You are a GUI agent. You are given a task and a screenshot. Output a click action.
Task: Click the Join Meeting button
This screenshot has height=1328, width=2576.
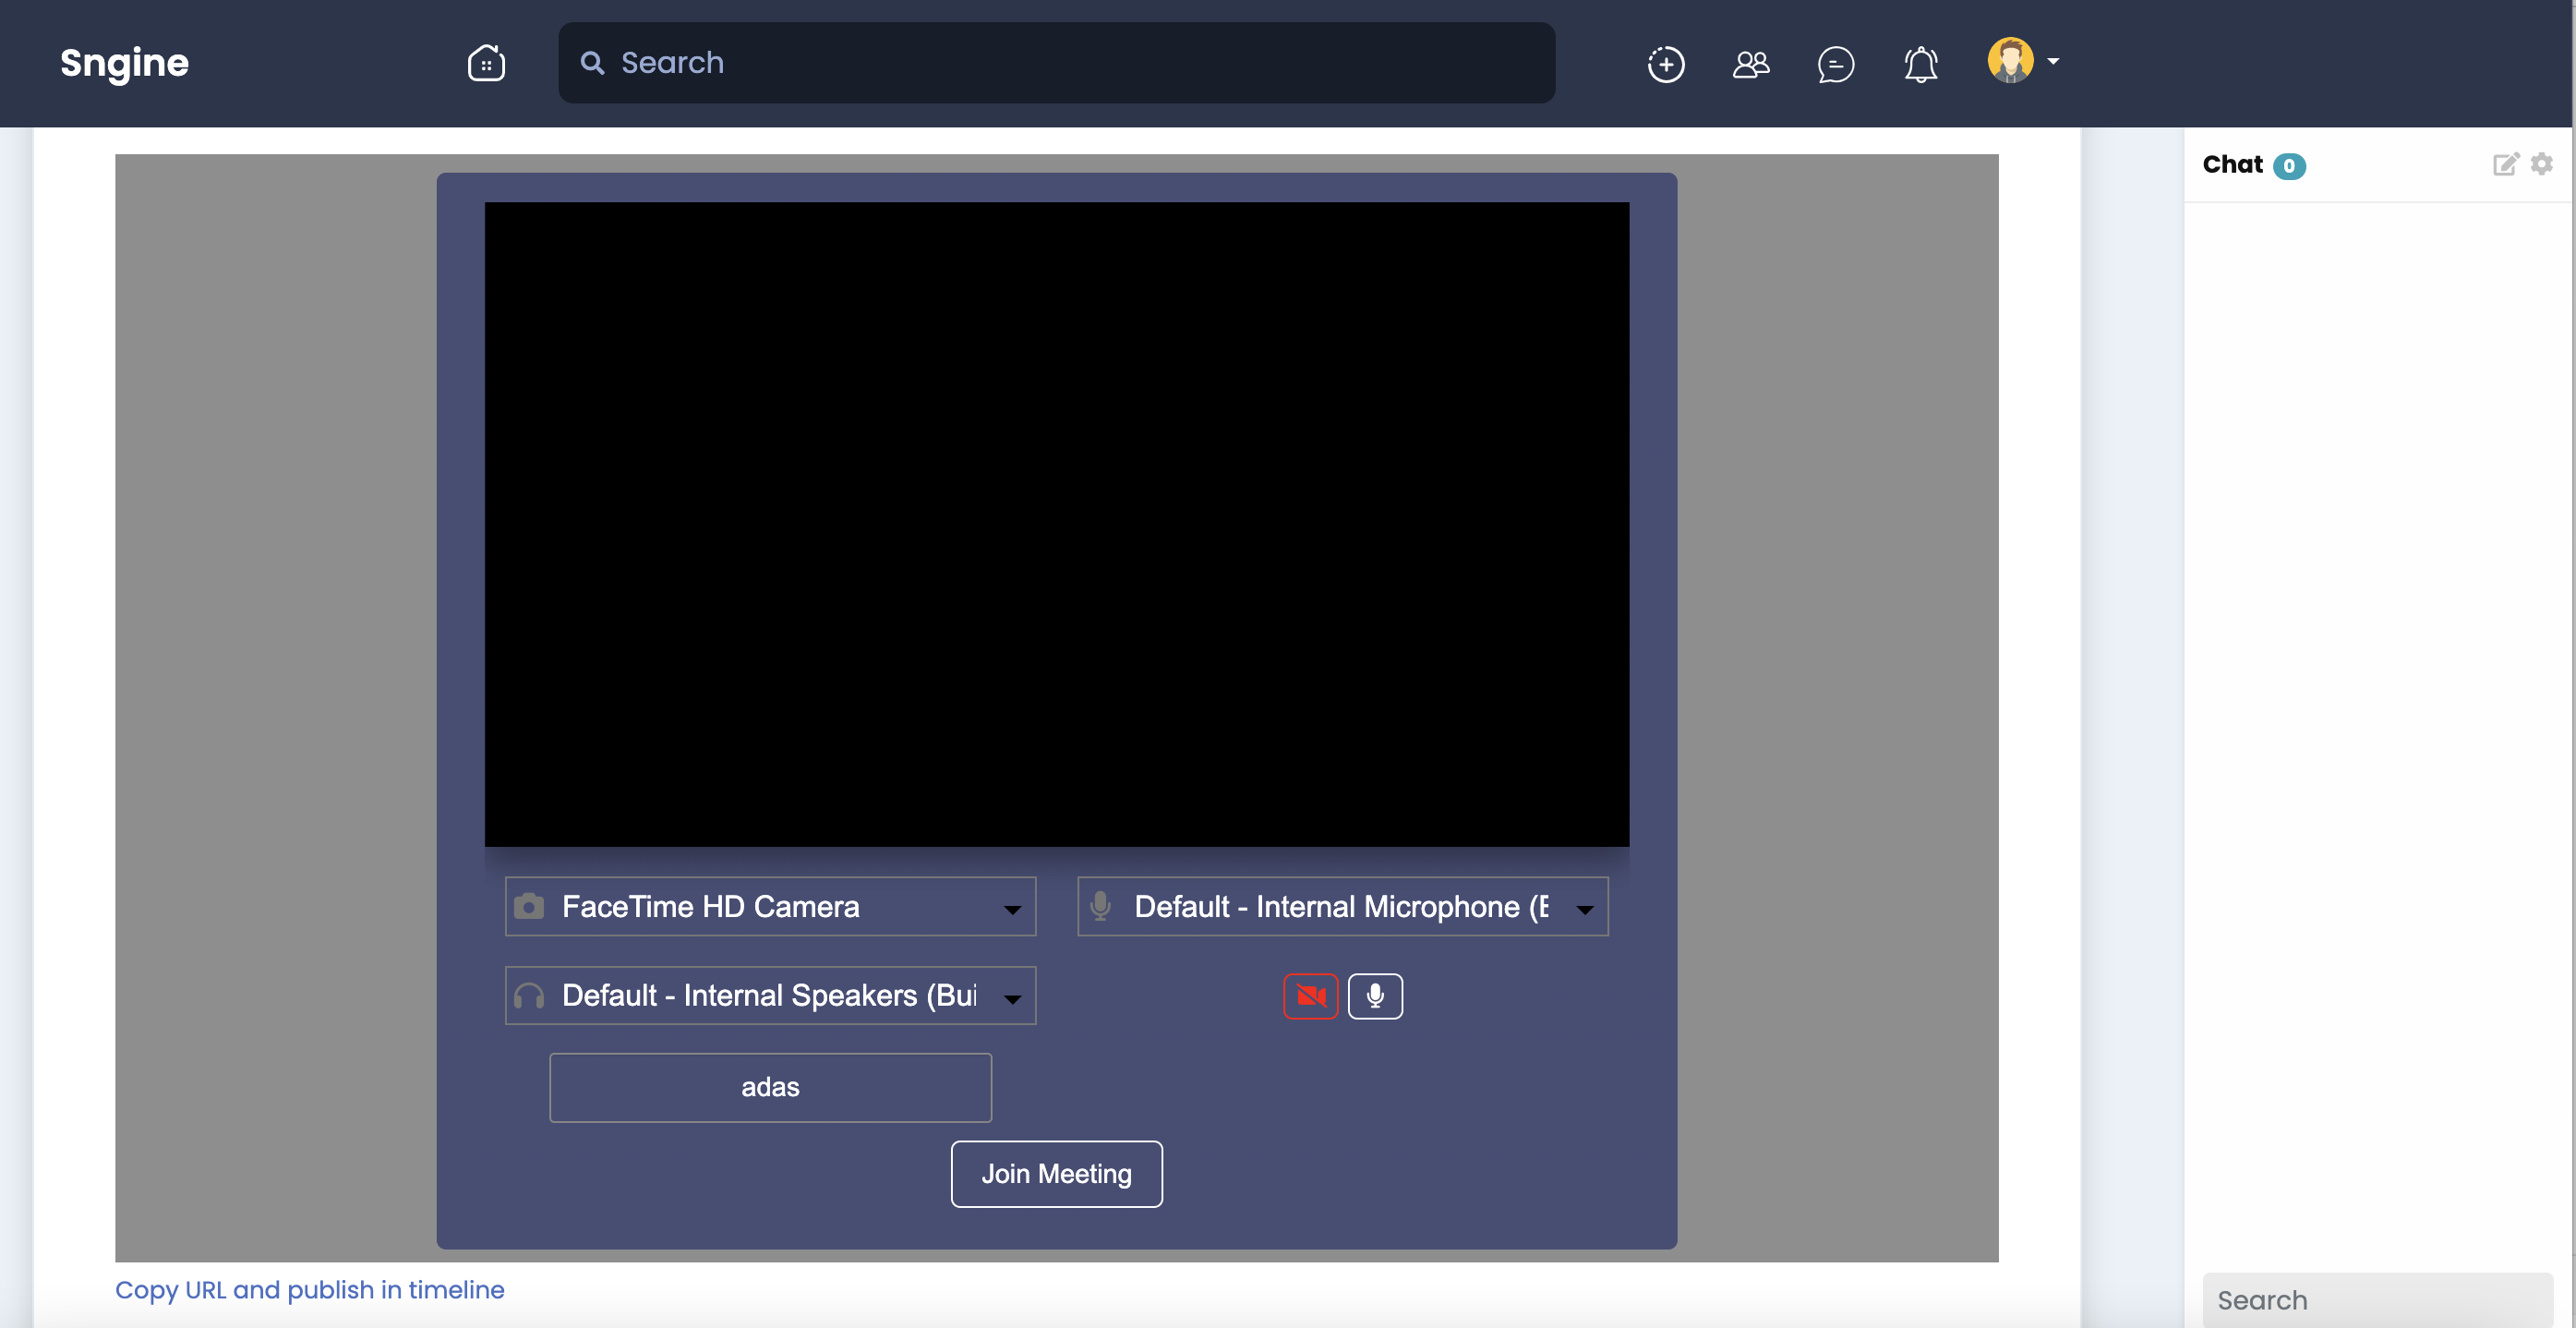click(1056, 1173)
